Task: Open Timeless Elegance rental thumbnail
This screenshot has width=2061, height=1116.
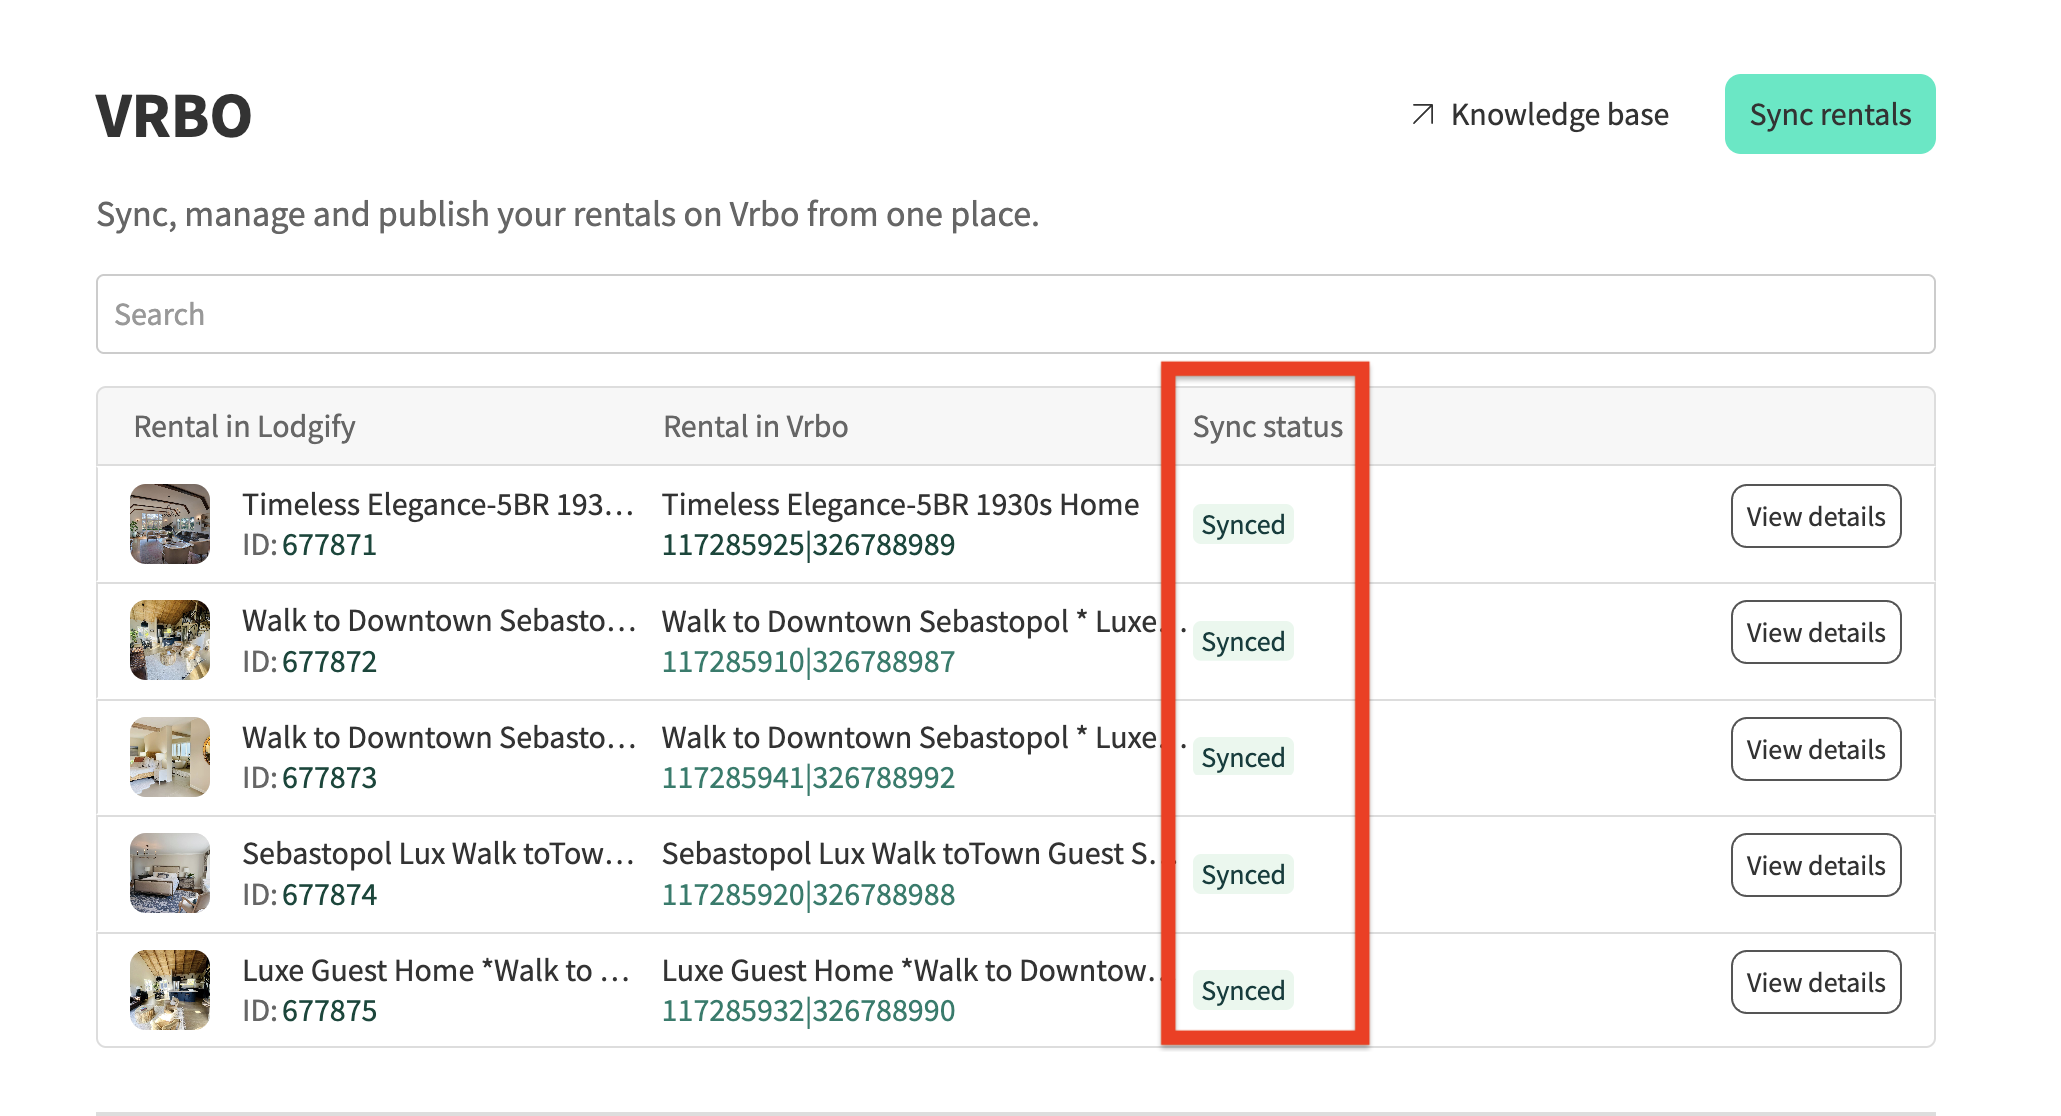Action: tap(170, 524)
